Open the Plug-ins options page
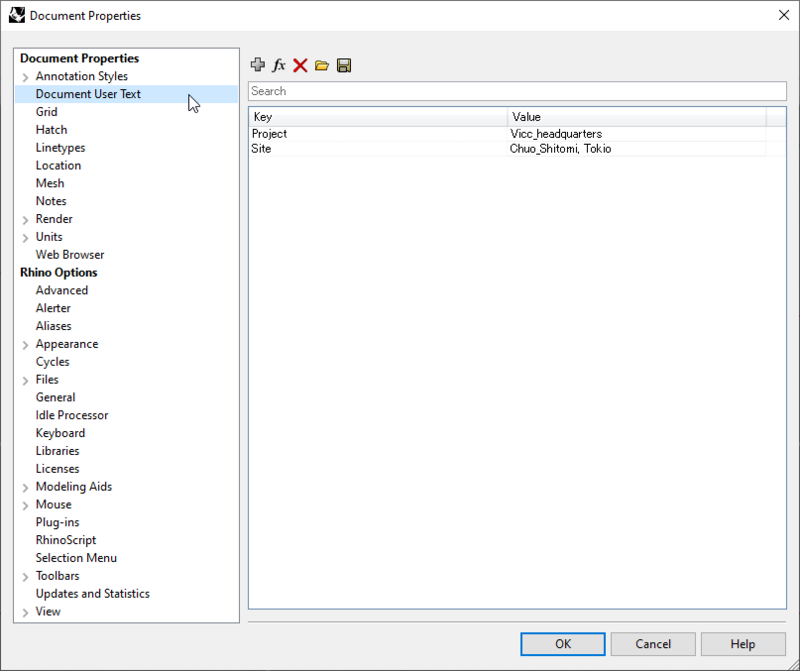800x671 pixels. pos(58,522)
